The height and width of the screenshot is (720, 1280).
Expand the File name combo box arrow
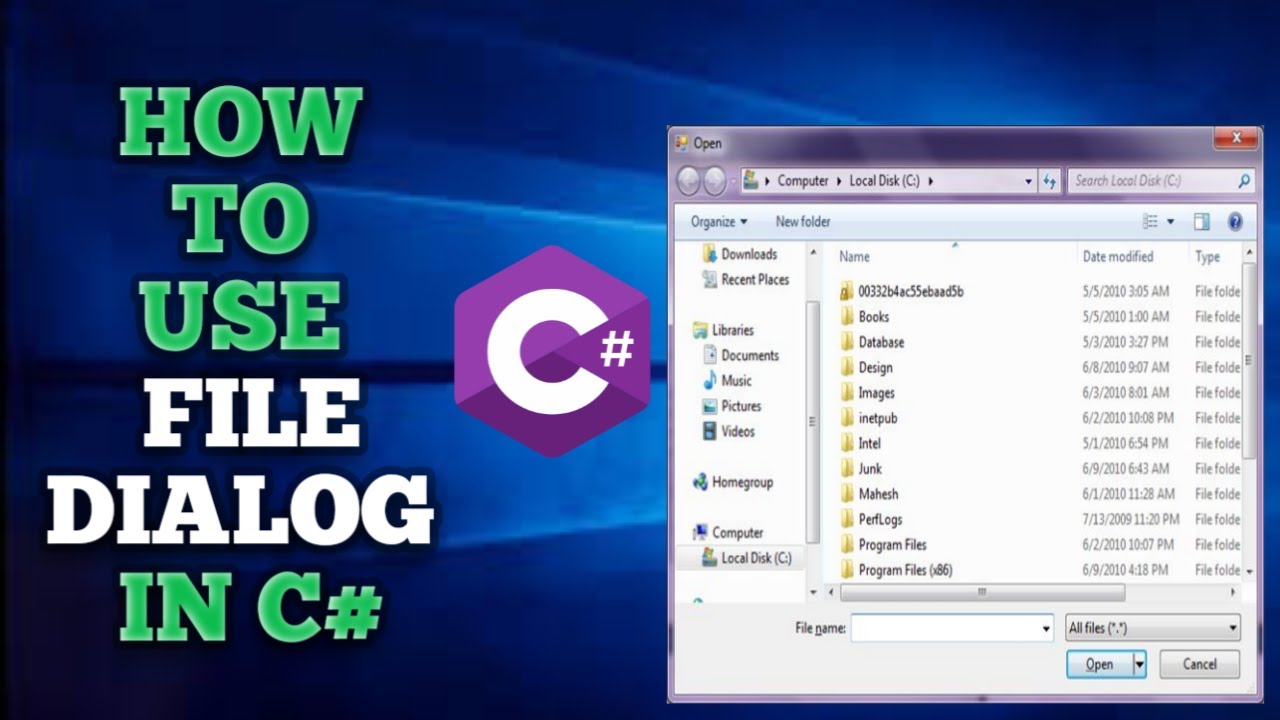[x=1046, y=629]
